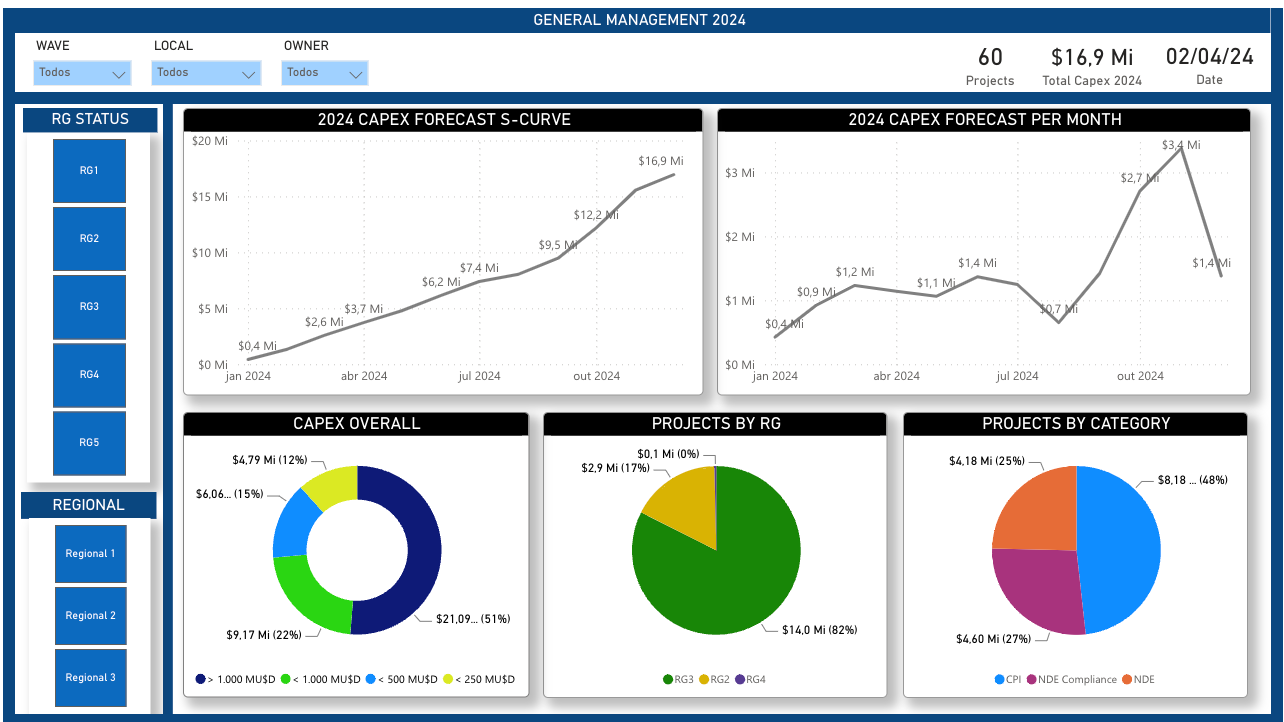
Task: Expand the LOCAL filter dropdown
Action: 206,73
